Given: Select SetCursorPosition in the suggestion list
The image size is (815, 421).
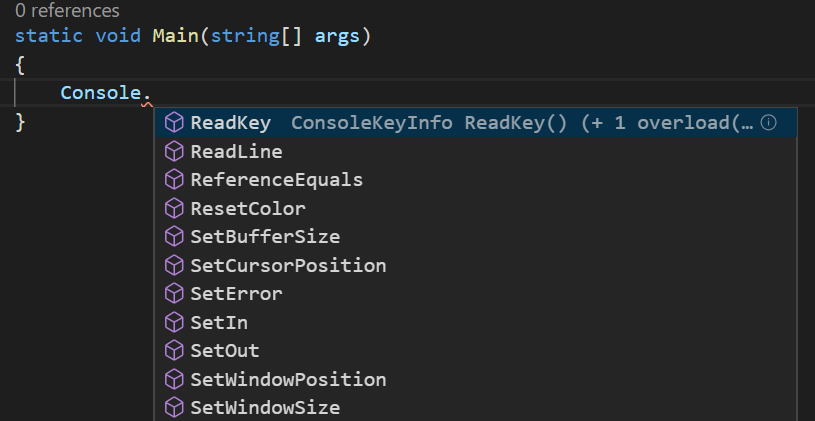Looking at the screenshot, I should tap(476, 266).
